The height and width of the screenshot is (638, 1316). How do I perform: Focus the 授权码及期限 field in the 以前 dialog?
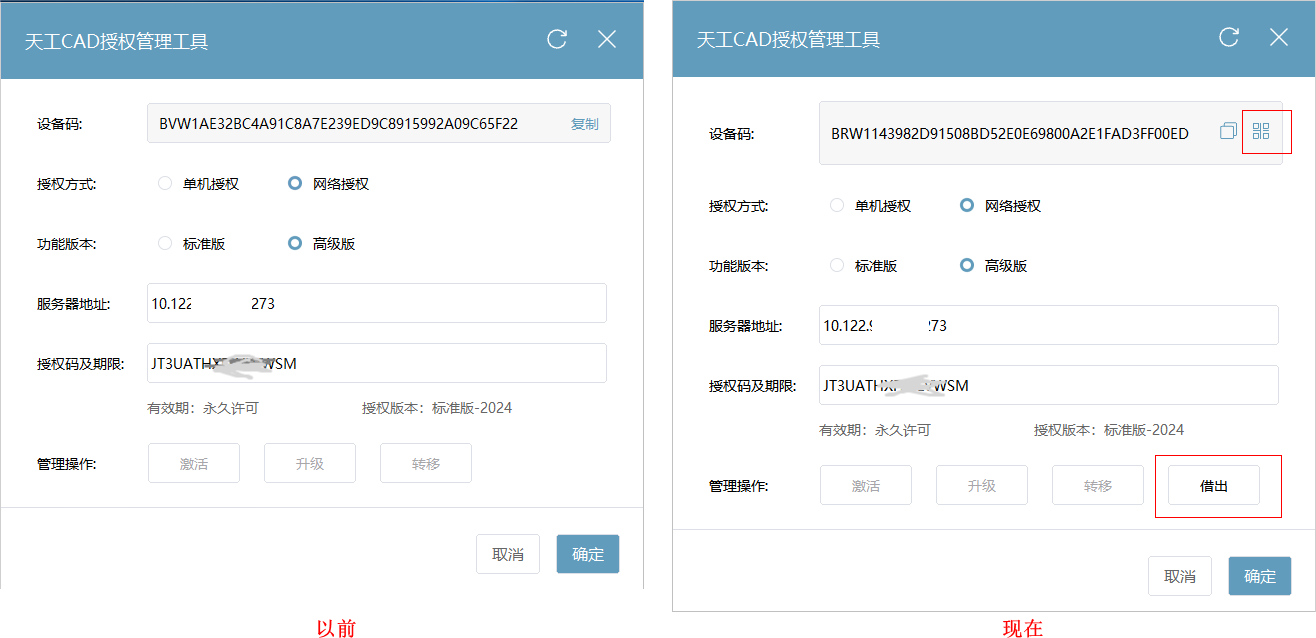[x=377, y=363]
